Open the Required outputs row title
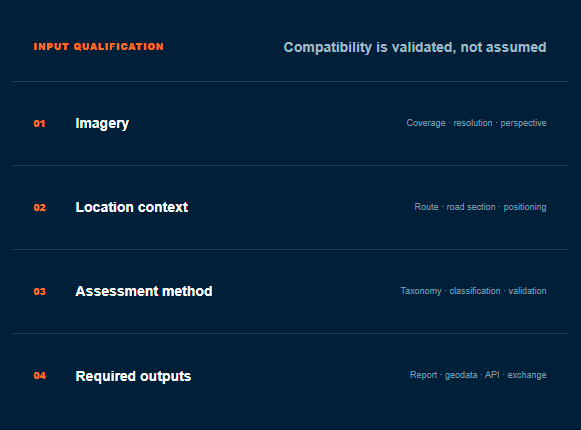The image size is (581, 430). pyautogui.click(x=133, y=376)
